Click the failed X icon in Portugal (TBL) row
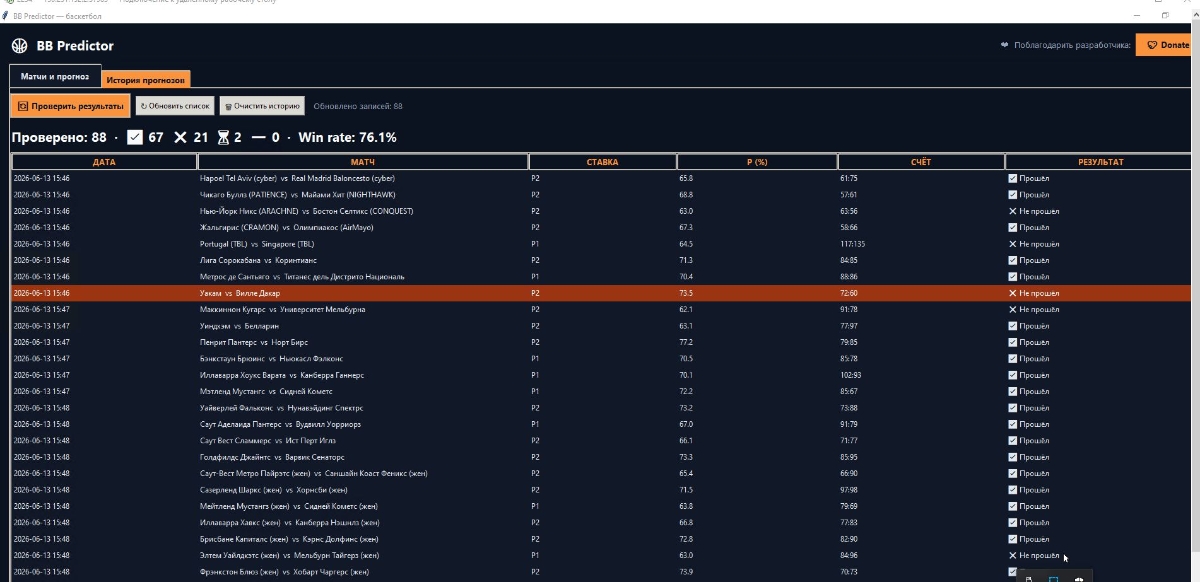This screenshot has width=1200, height=582. (x=1013, y=244)
